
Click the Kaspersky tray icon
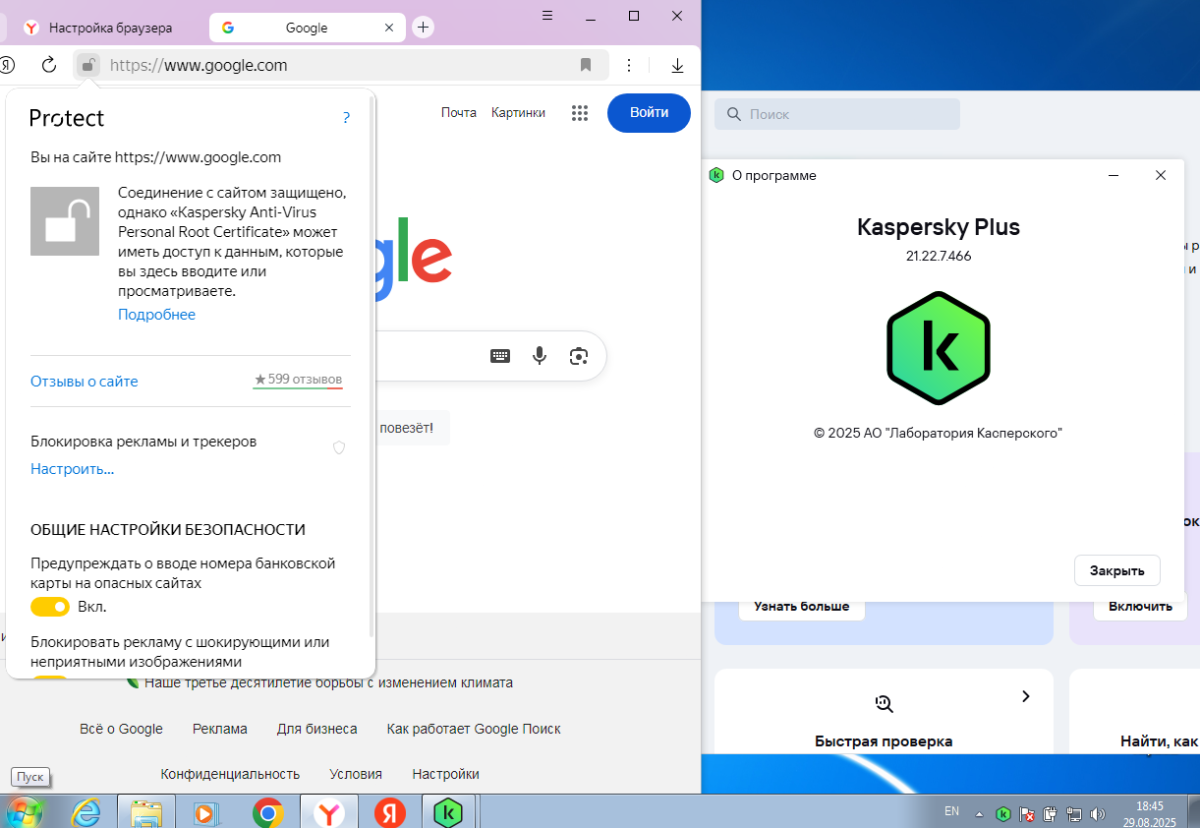tap(1003, 813)
